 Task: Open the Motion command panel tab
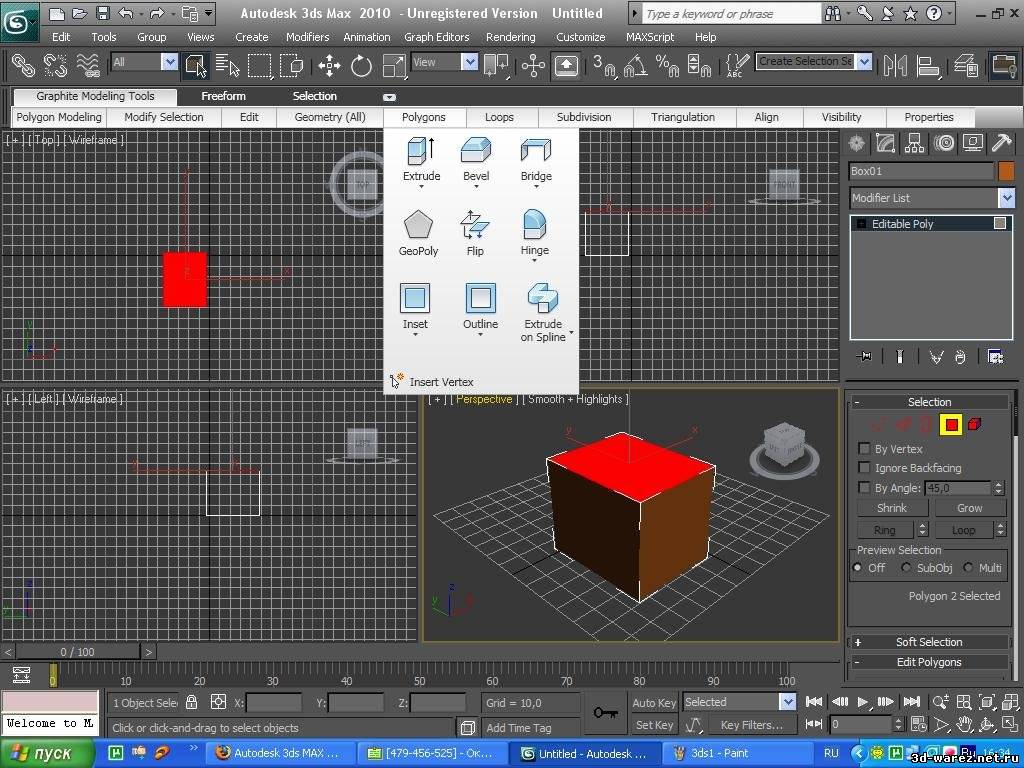[x=944, y=143]
